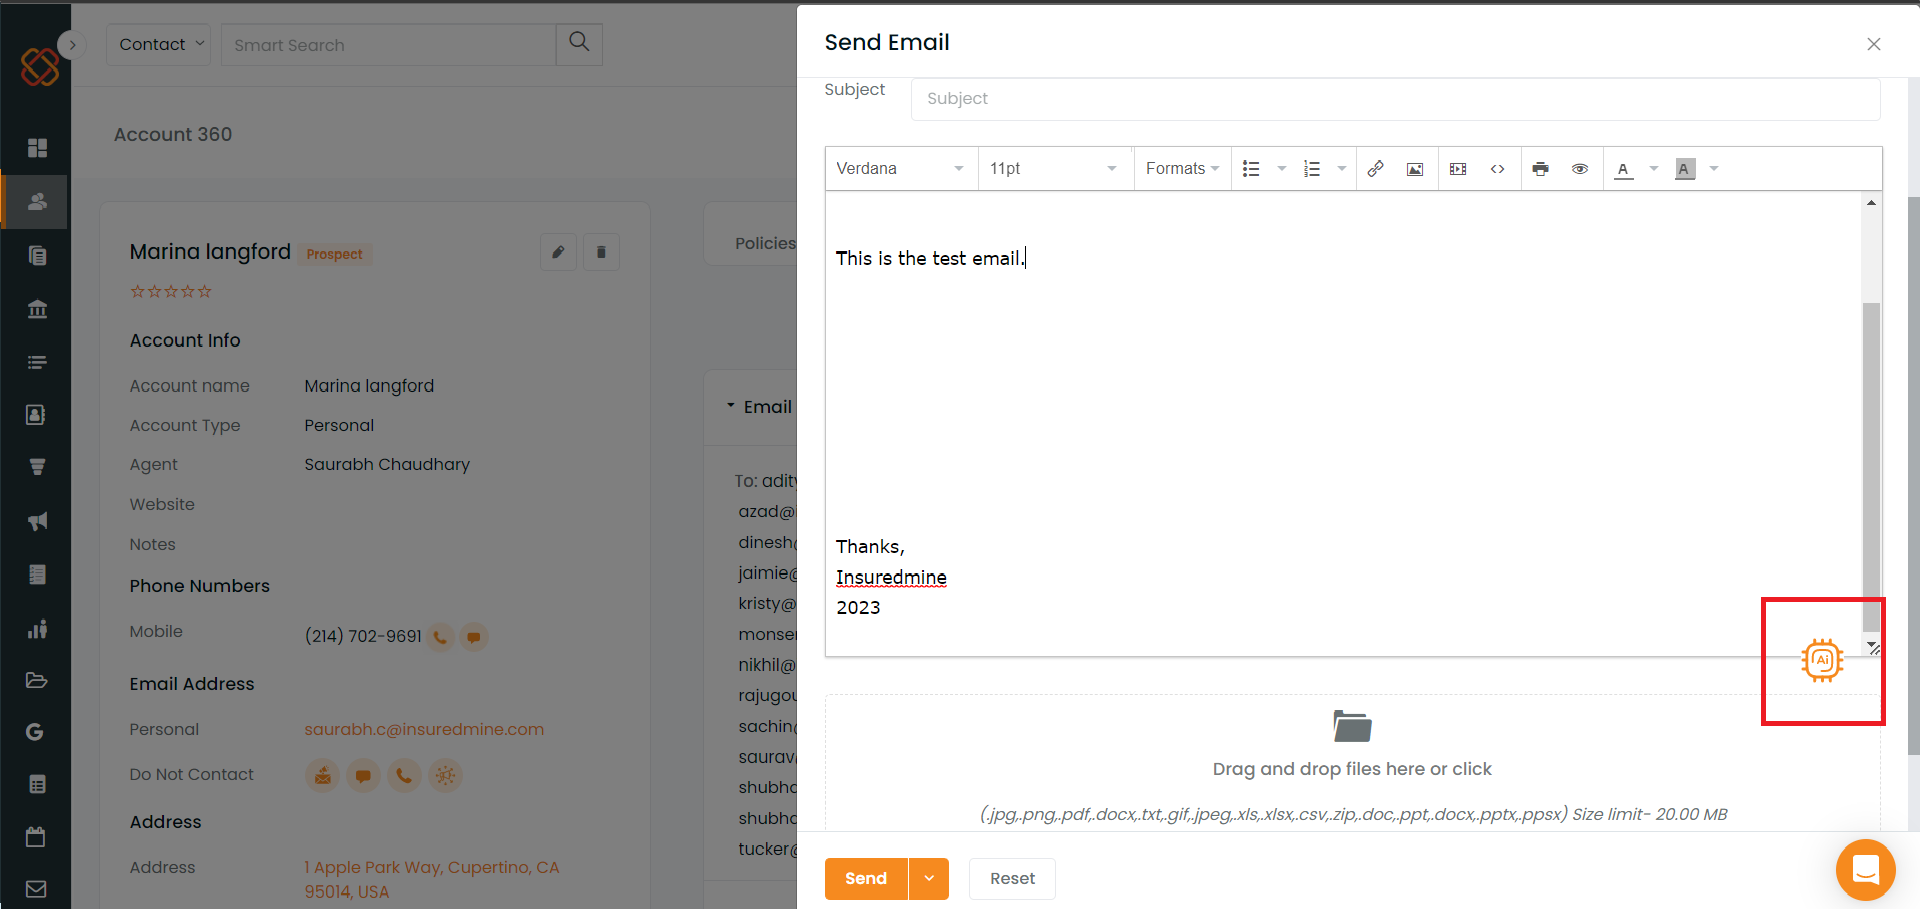Click the insert media toolbar icon
The image size is (1920, 909).
[x=1458, y=169]
